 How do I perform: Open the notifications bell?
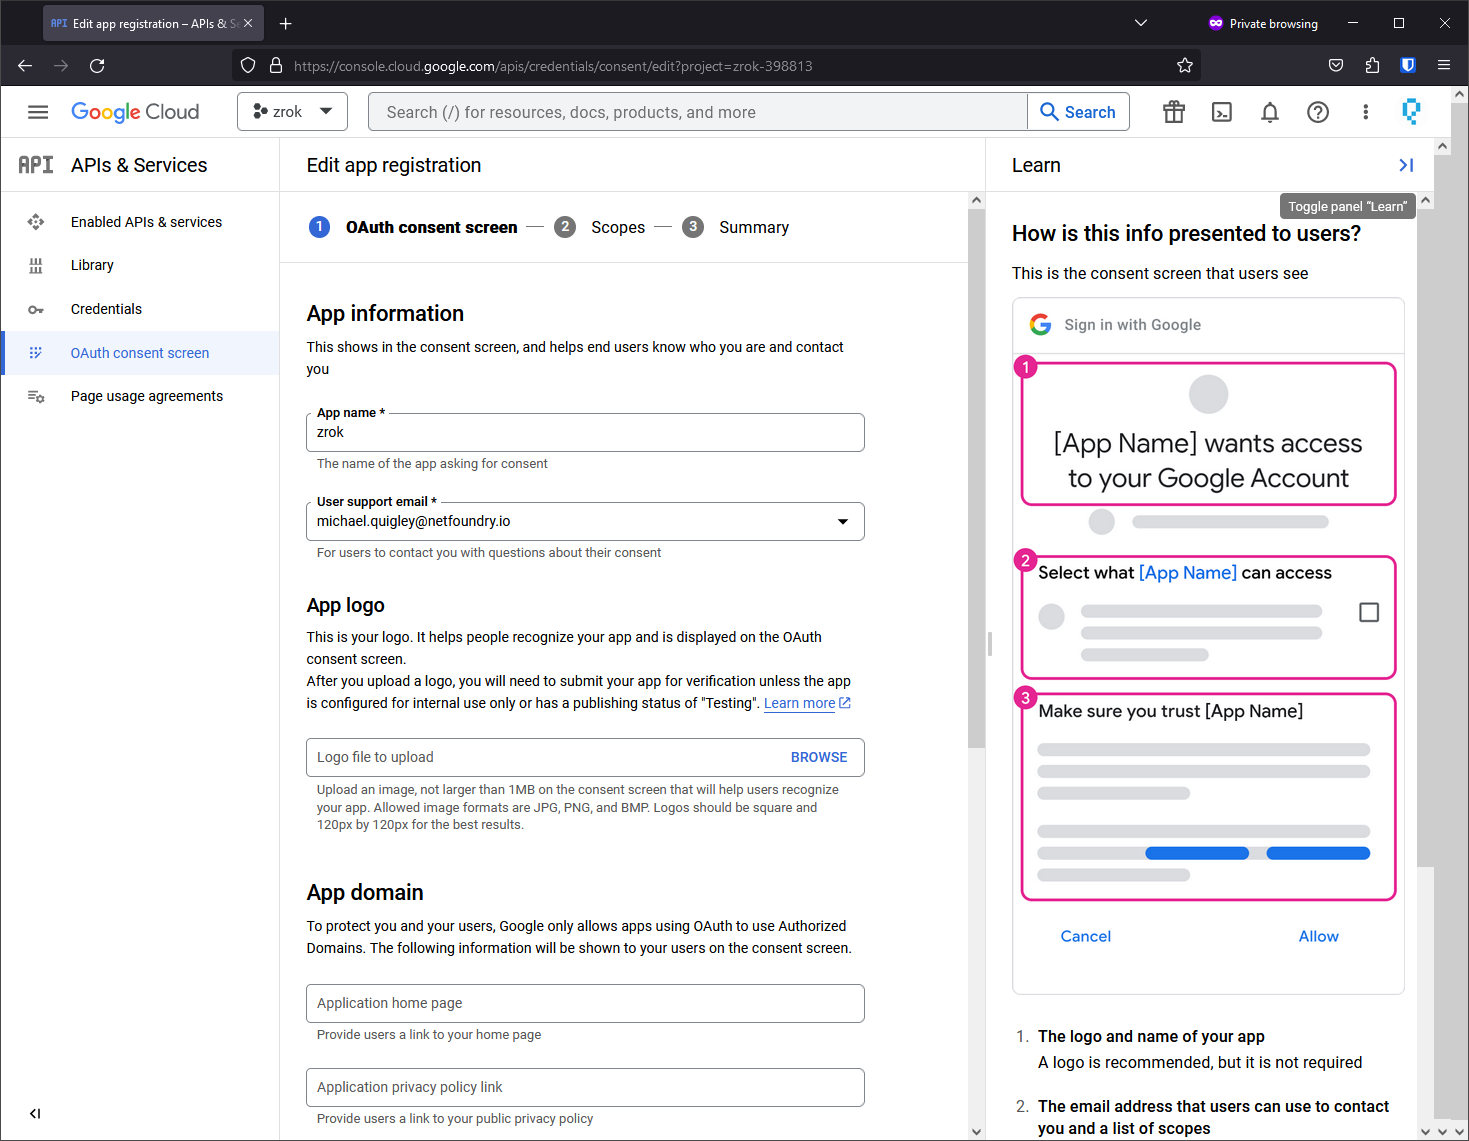coord(1270,112)
